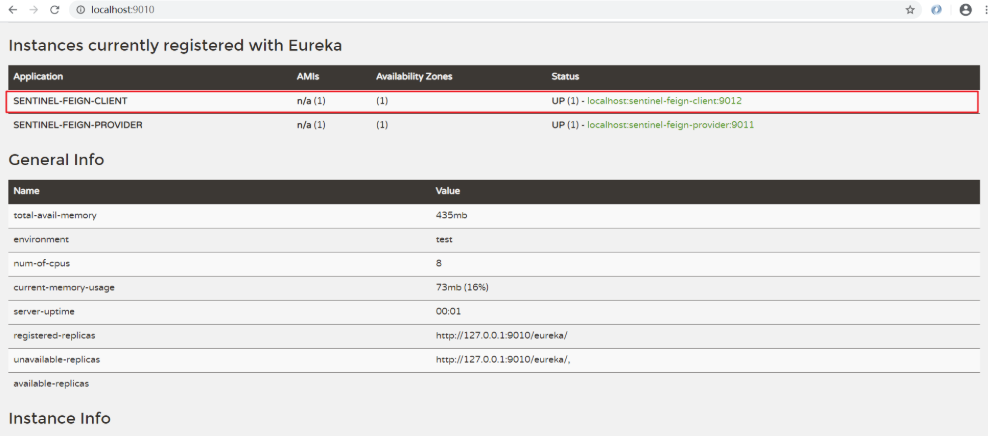The image size is (988, 436).
Task: View site information icon in address bar
Action: 81,10
